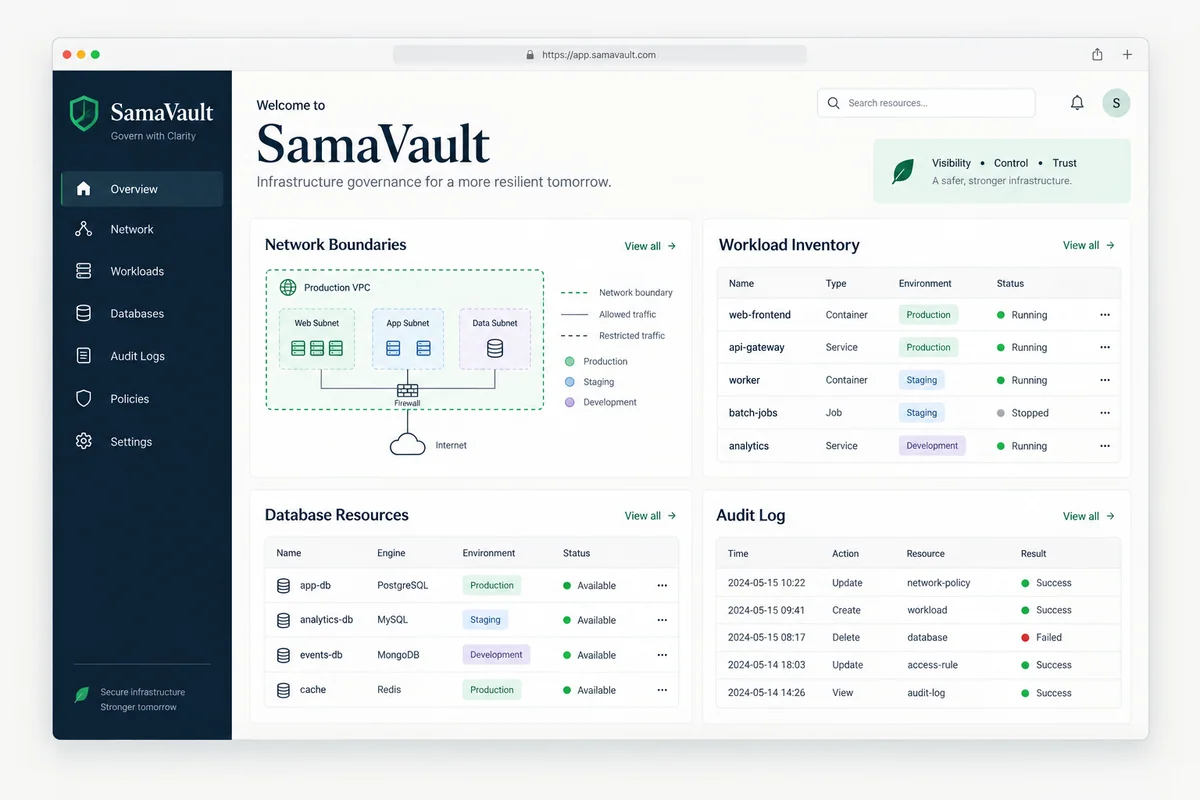Click the cache database icon
Image resolution: width=1200 pixels, height=800 pixels.
[x=284, y=690]
